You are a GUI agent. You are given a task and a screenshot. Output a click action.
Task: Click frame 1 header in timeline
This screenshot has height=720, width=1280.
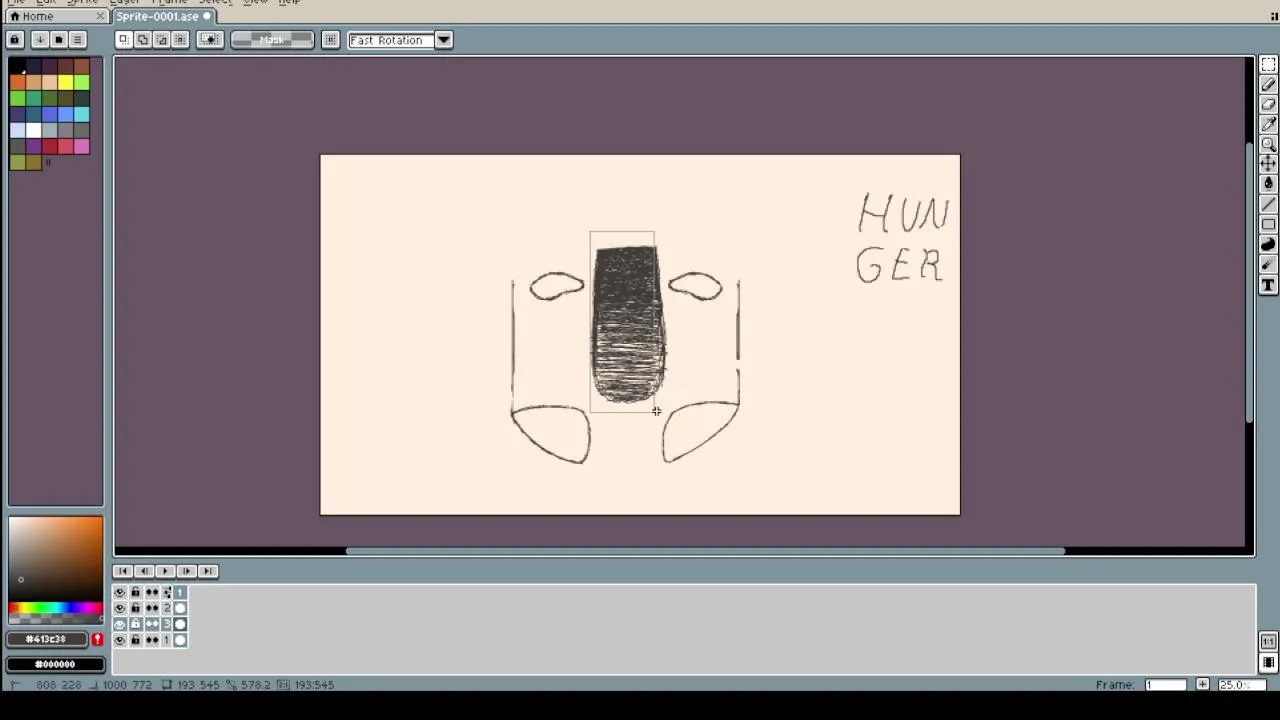tap(180, 592)
